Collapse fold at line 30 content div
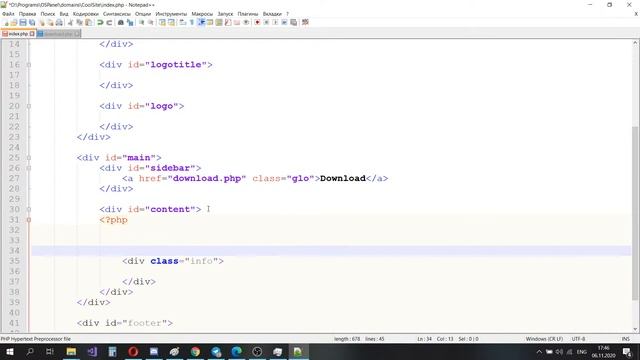 click(29, 209)
